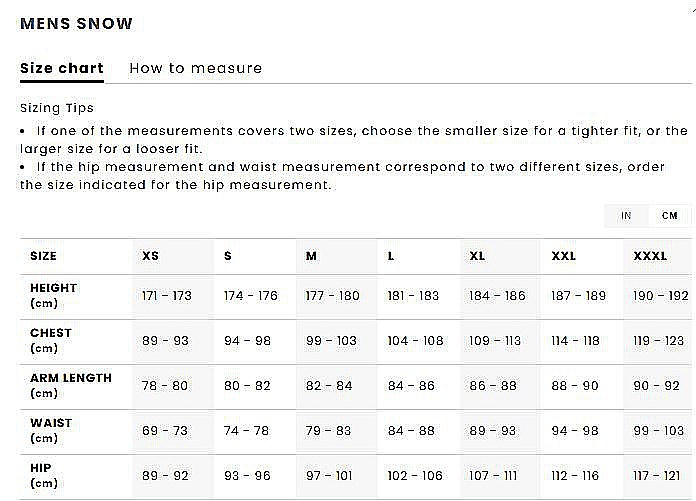Click the MENS SNOW heading

[76, 23]
